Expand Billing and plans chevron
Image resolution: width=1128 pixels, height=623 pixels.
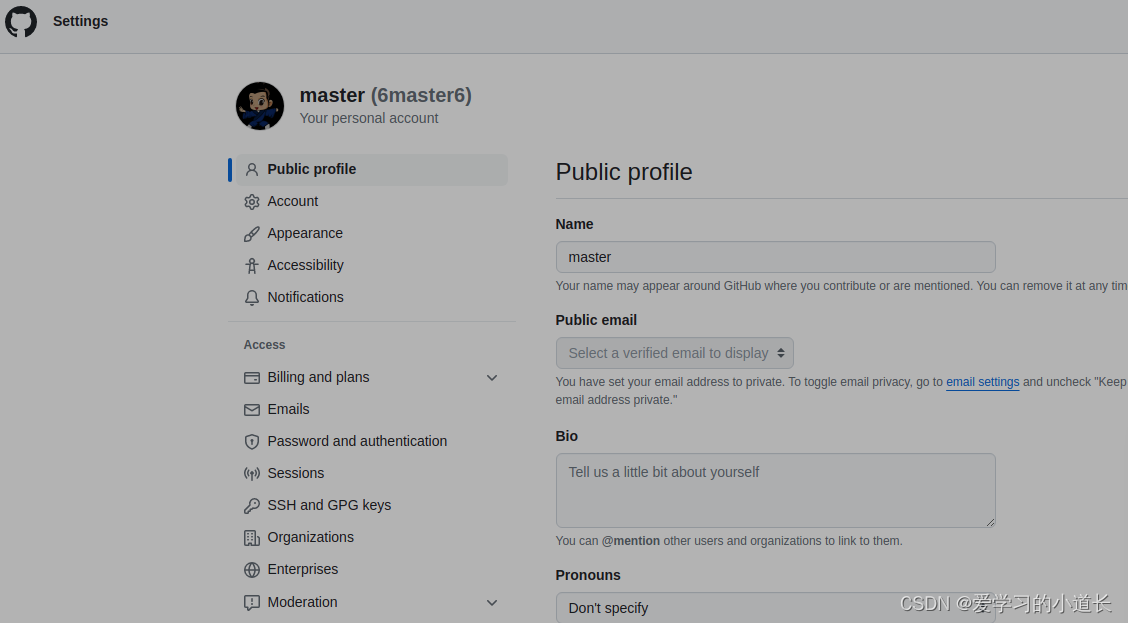[x=492, y=378]
